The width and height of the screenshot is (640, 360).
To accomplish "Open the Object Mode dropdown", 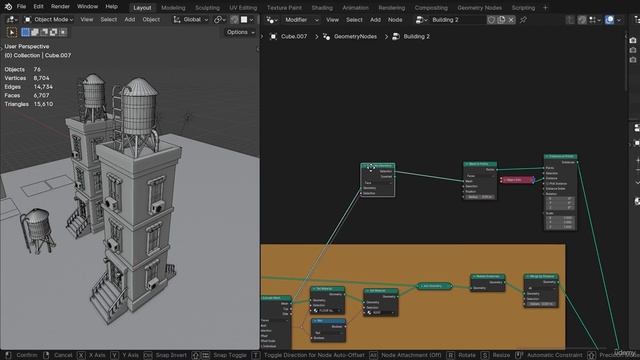I will coord(48,20).
